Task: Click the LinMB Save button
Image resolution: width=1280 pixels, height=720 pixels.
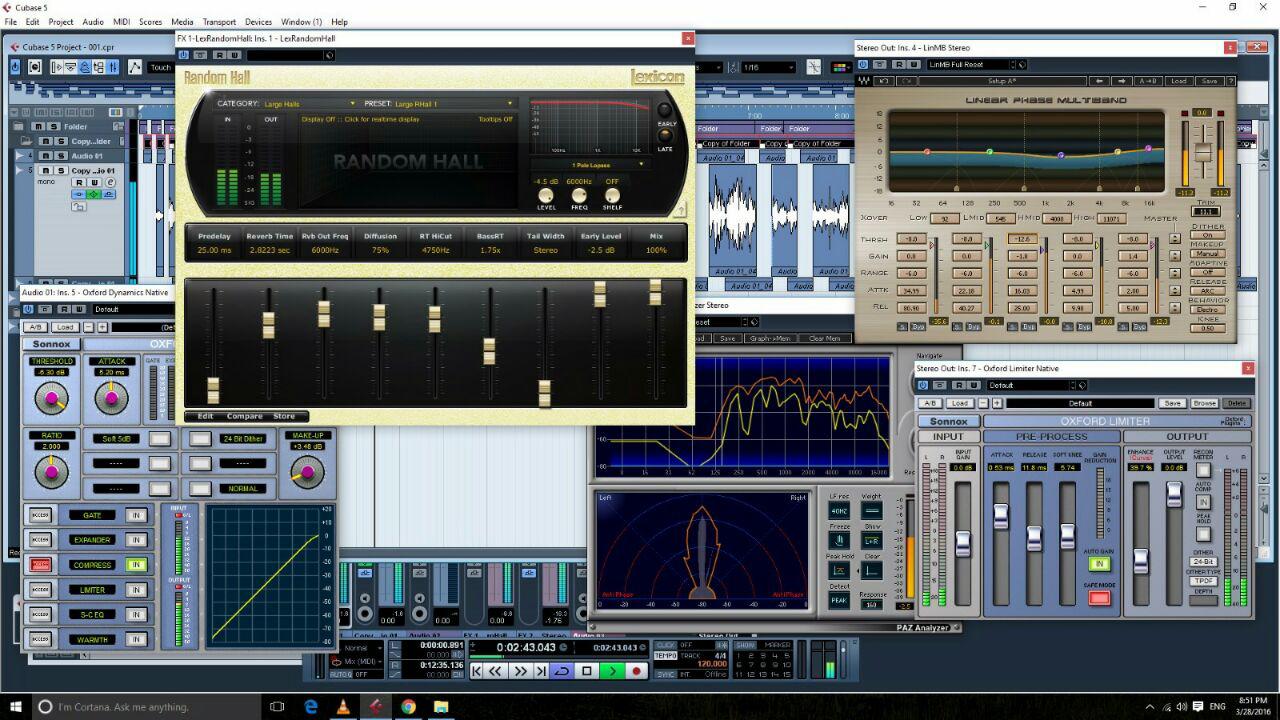Action: (1209, 81)
